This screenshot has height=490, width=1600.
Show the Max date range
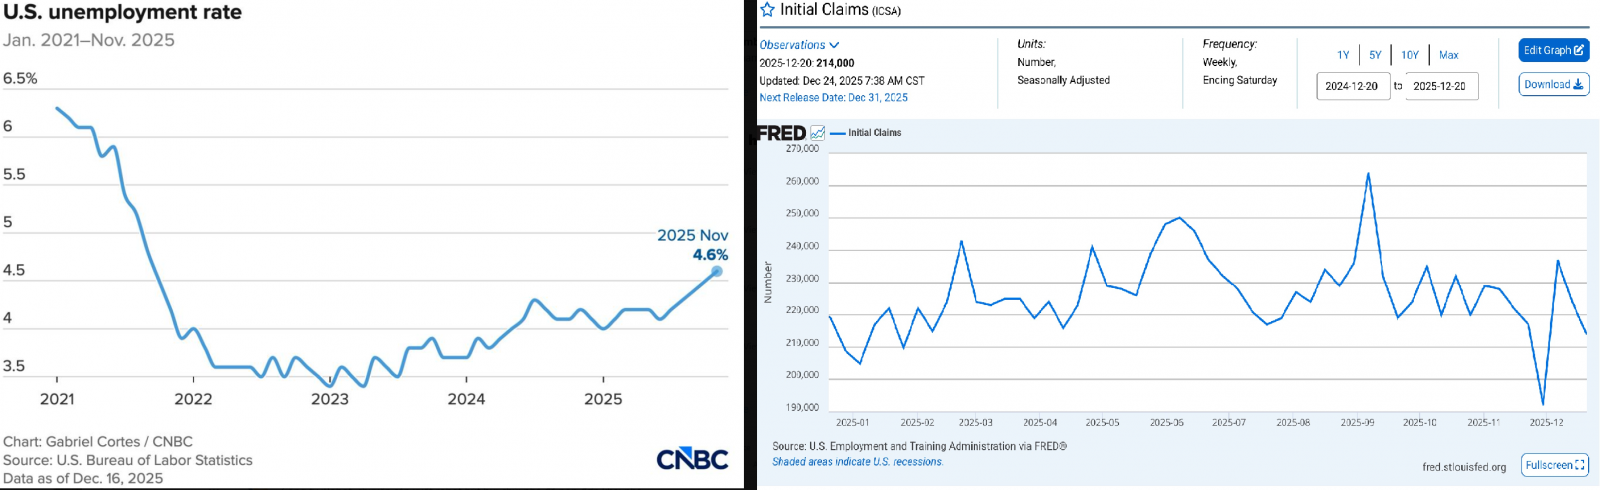(1449, 55)
